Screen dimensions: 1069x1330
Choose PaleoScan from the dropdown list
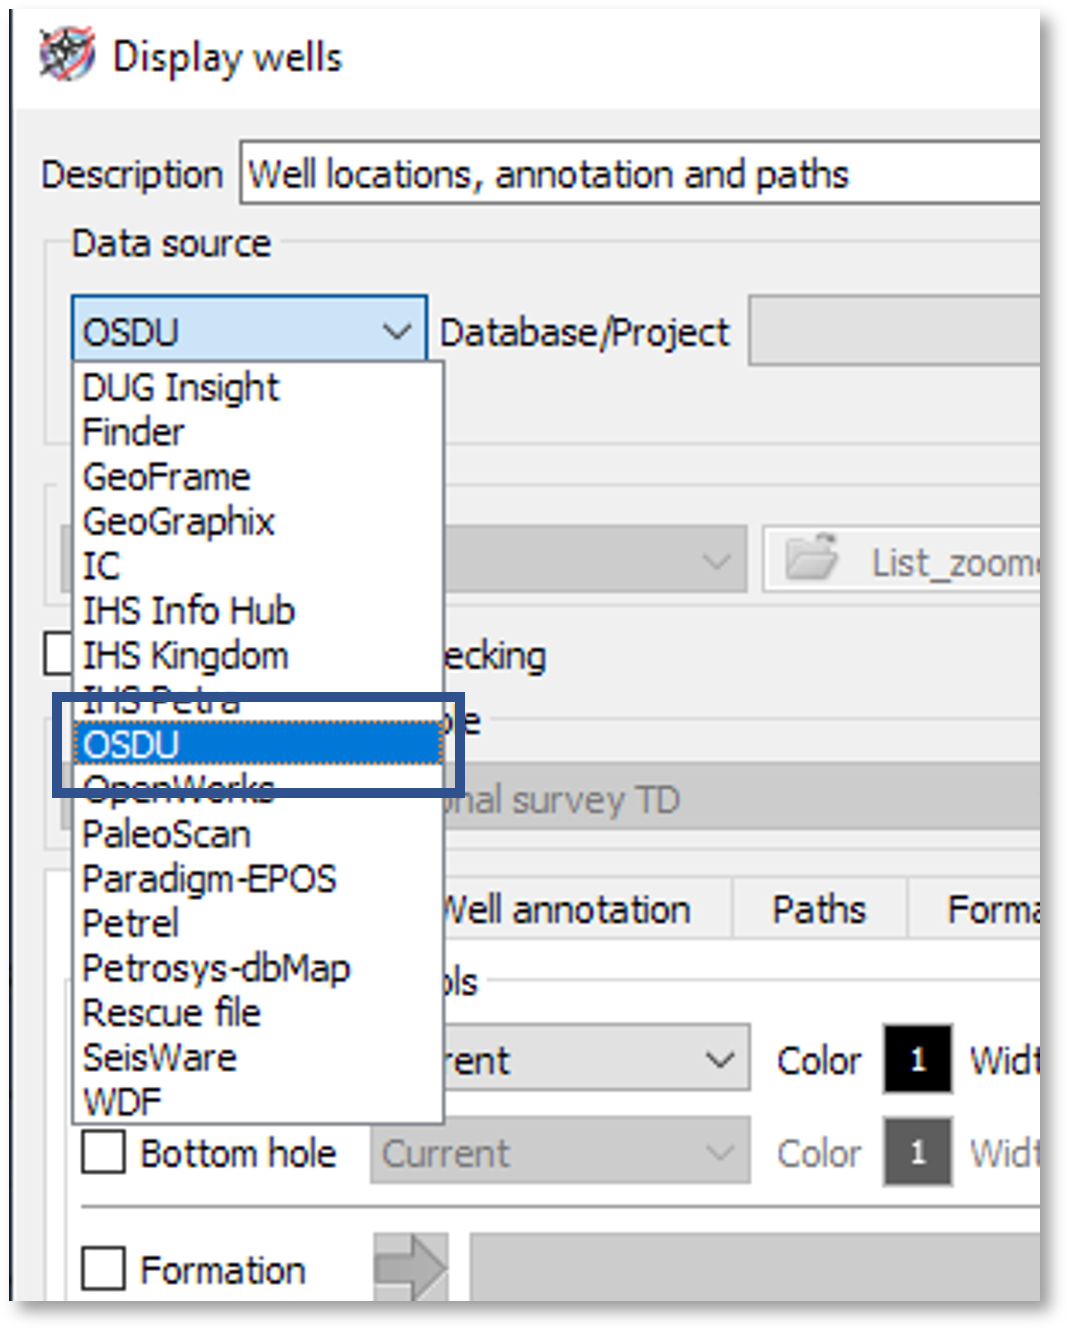tap(166, 834)
